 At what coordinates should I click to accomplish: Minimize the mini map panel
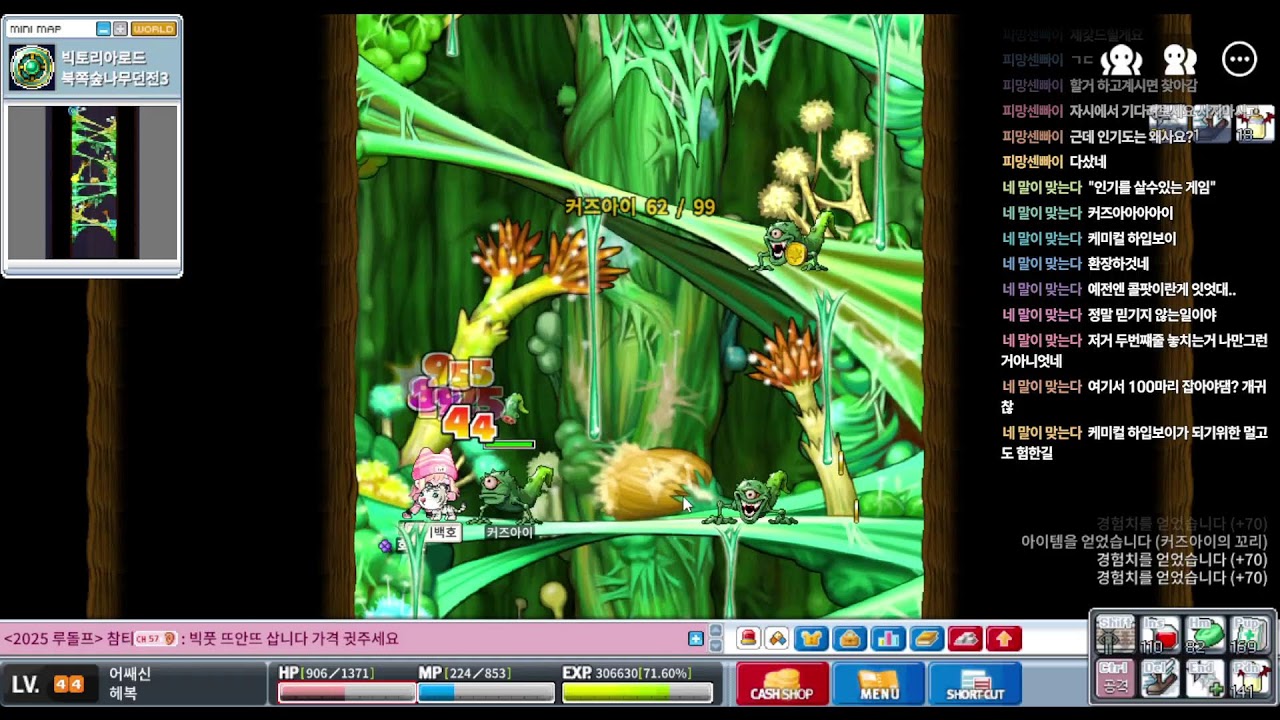[x=103, y=29]
